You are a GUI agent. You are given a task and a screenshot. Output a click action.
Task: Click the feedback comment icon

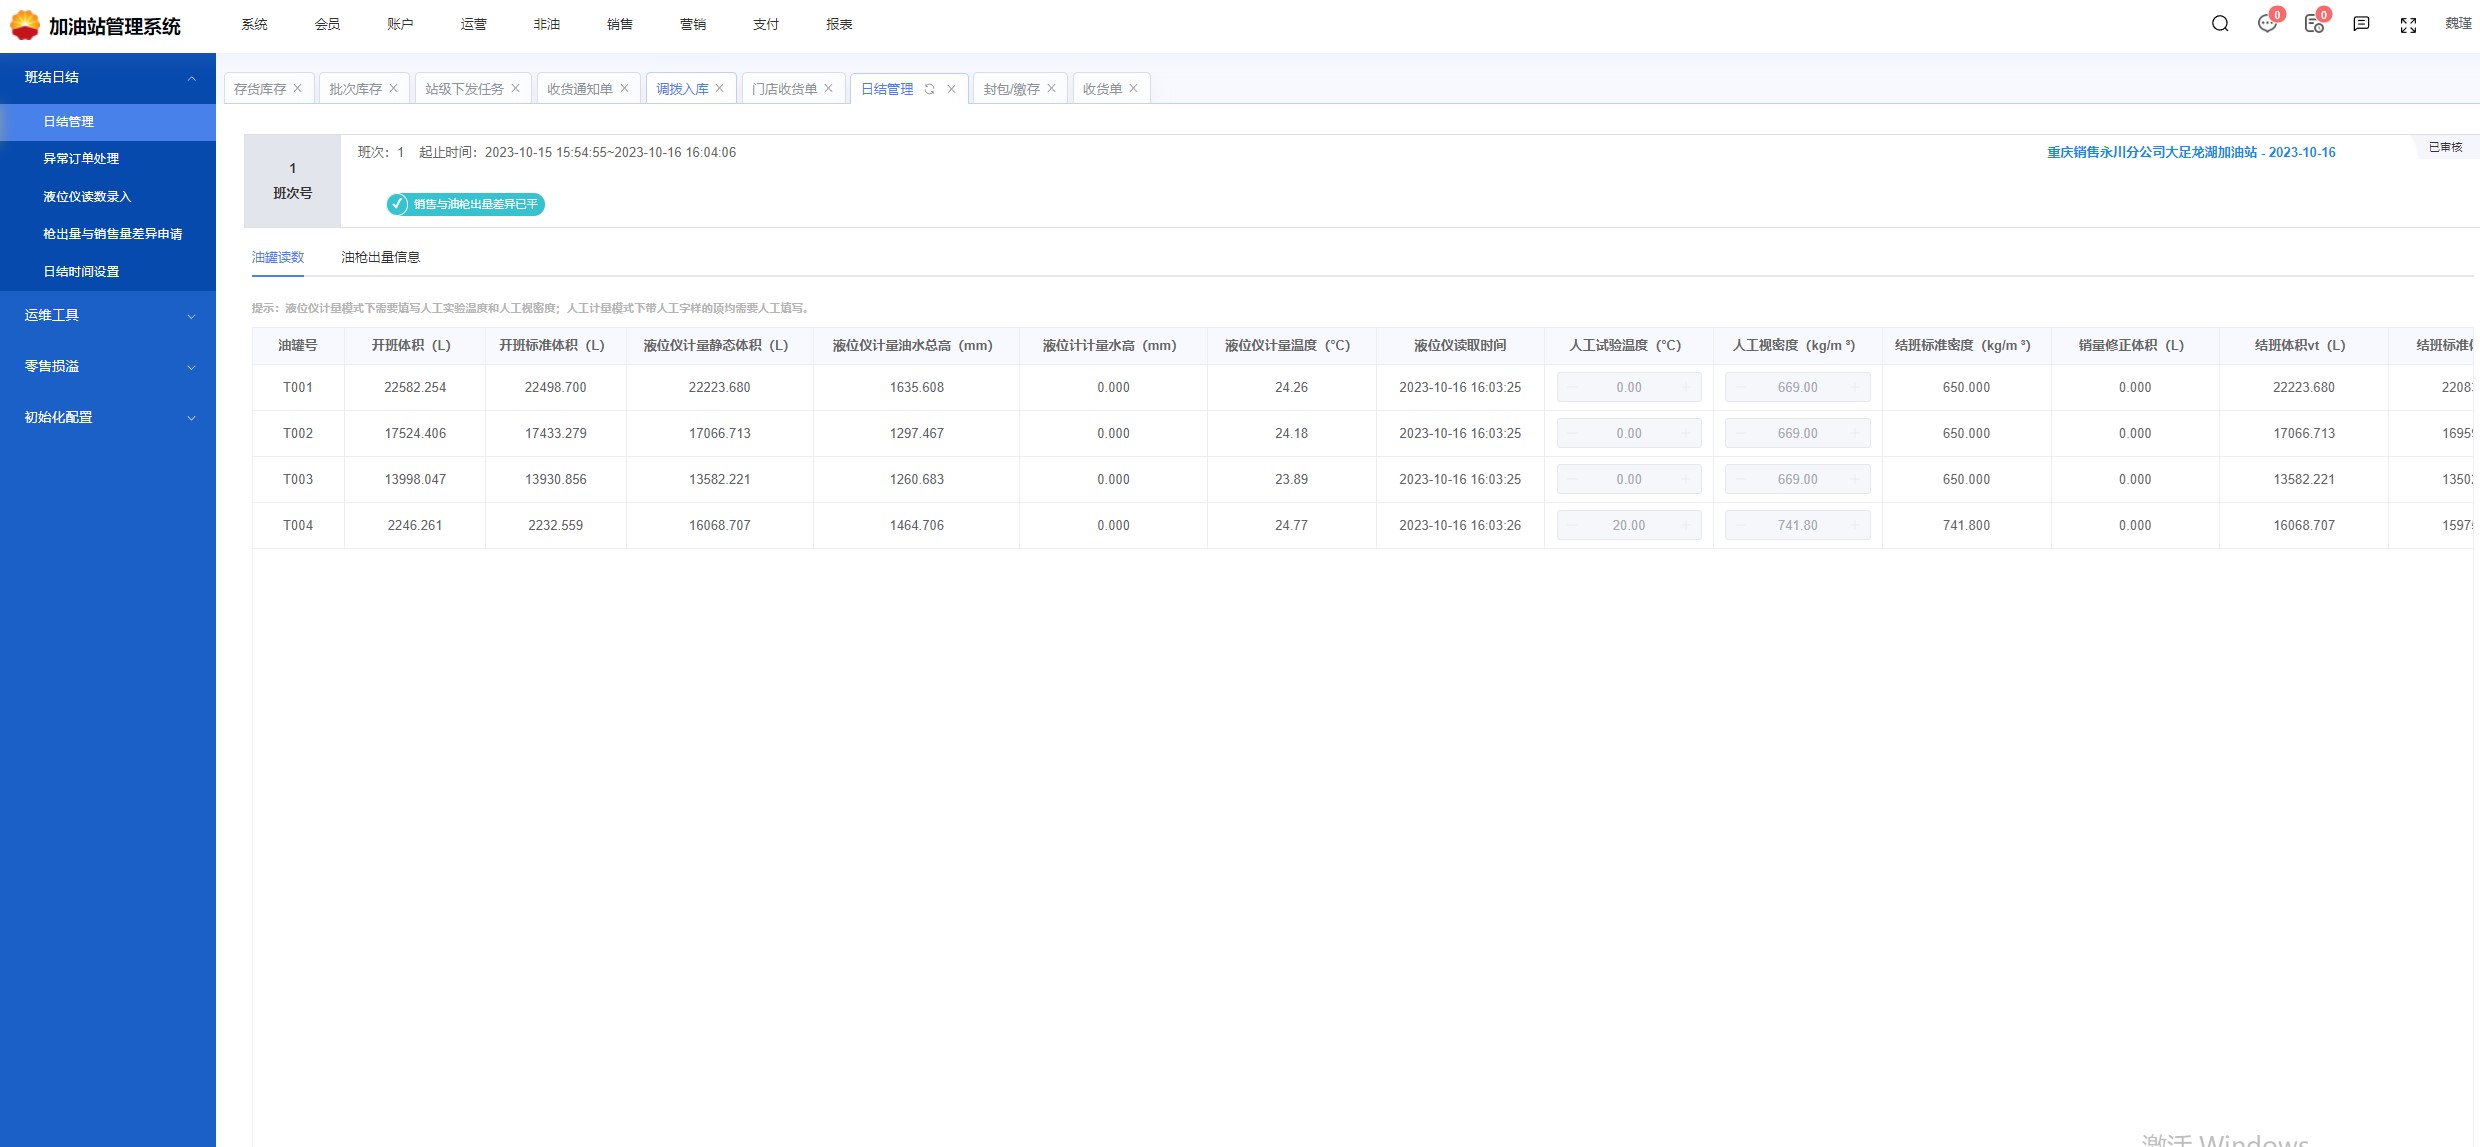pyautogui.click(x=2361, y=24)
